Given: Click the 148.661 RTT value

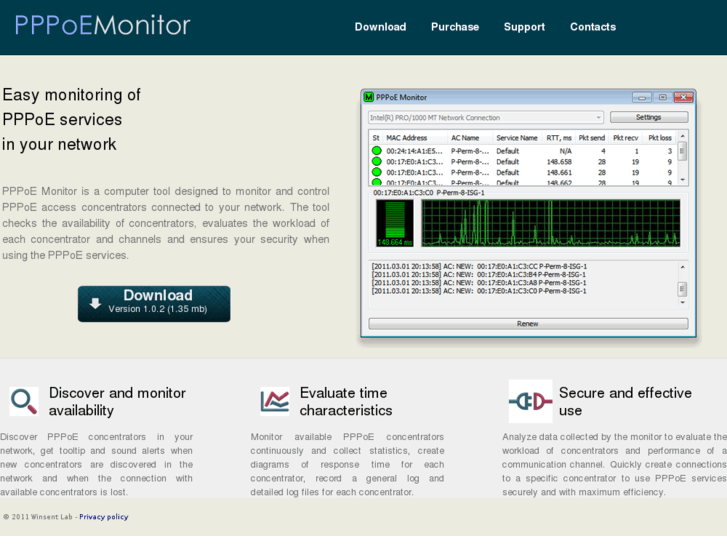Looking at the screenshot, I should (x=559, y=173).
